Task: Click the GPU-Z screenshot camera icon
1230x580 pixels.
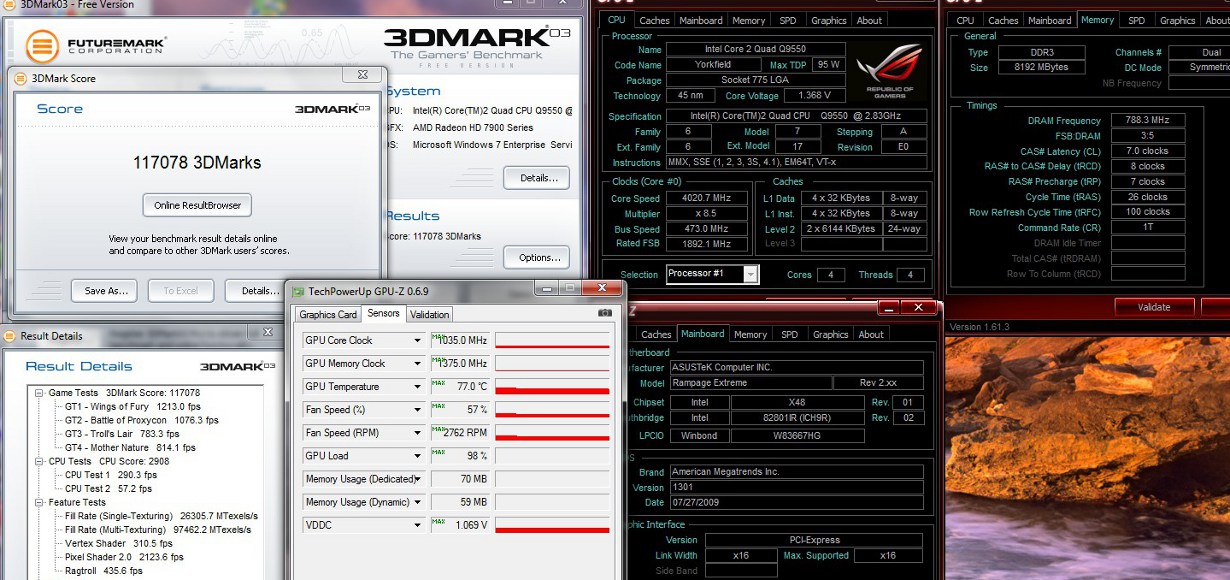Action: tap(604, 313)
